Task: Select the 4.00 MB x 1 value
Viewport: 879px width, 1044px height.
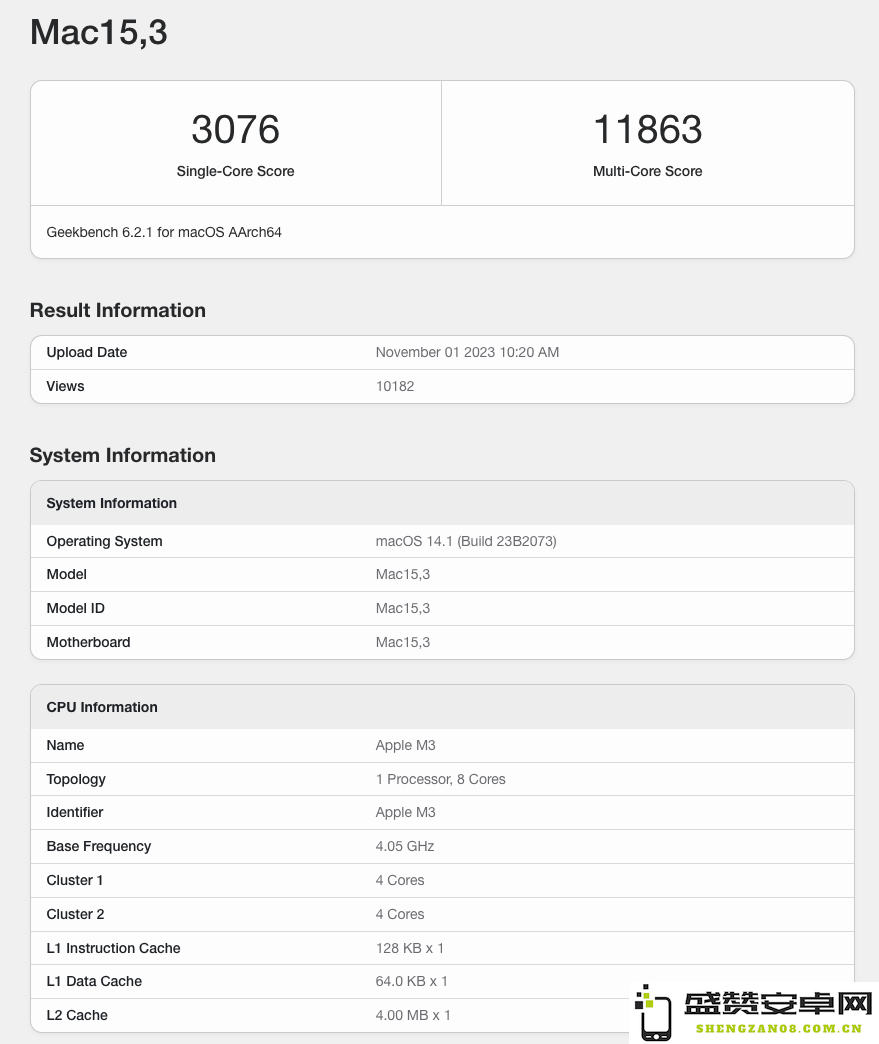Action: pos(413,1015)
